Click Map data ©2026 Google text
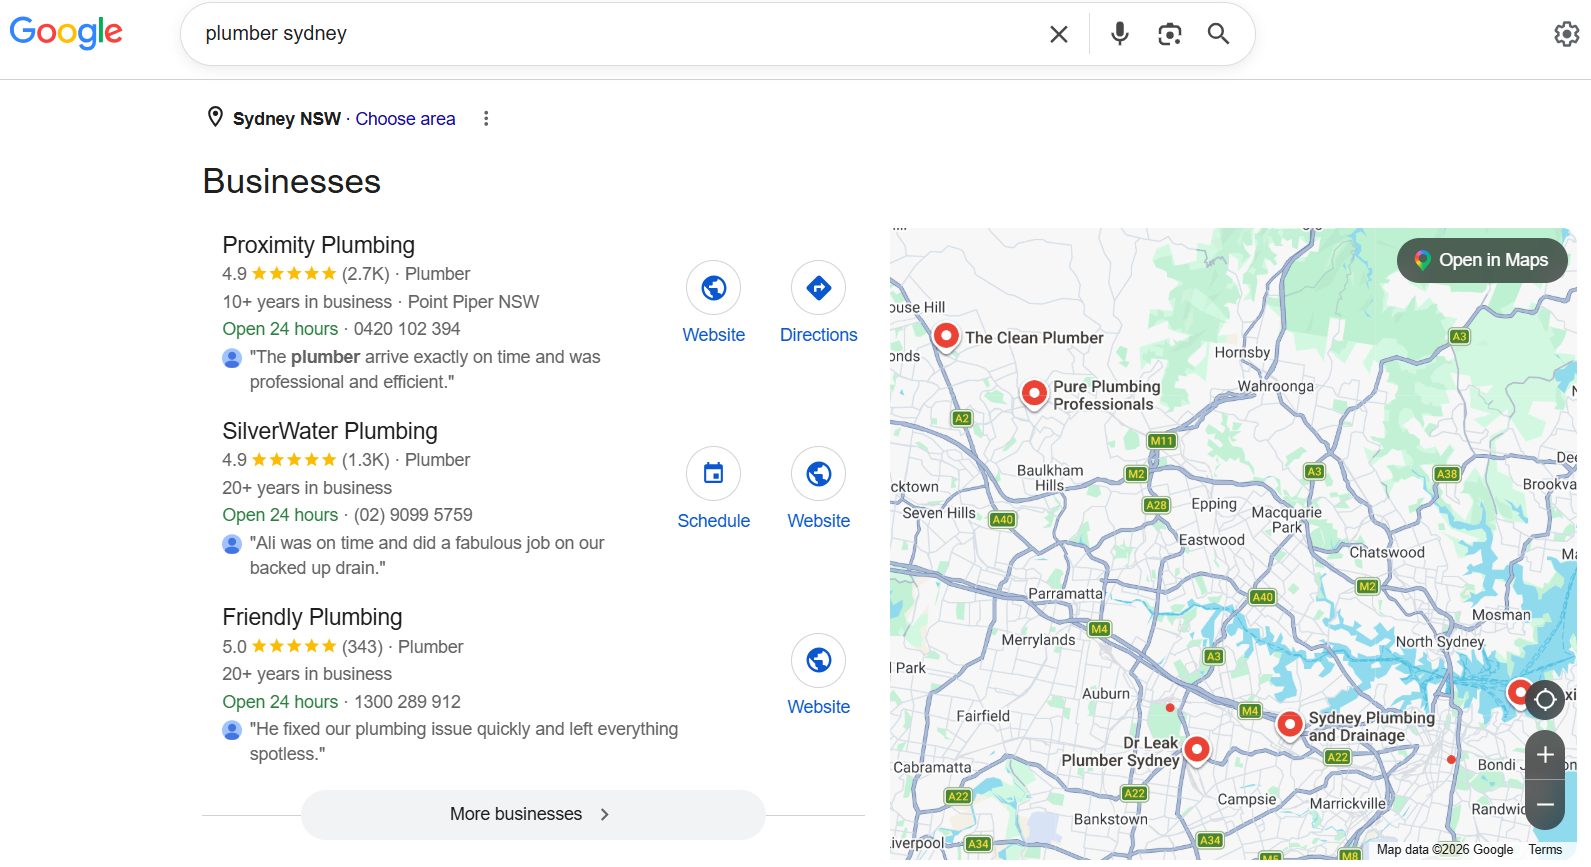This screenshot has height=867, width=1591. [x=1445, y=850]
